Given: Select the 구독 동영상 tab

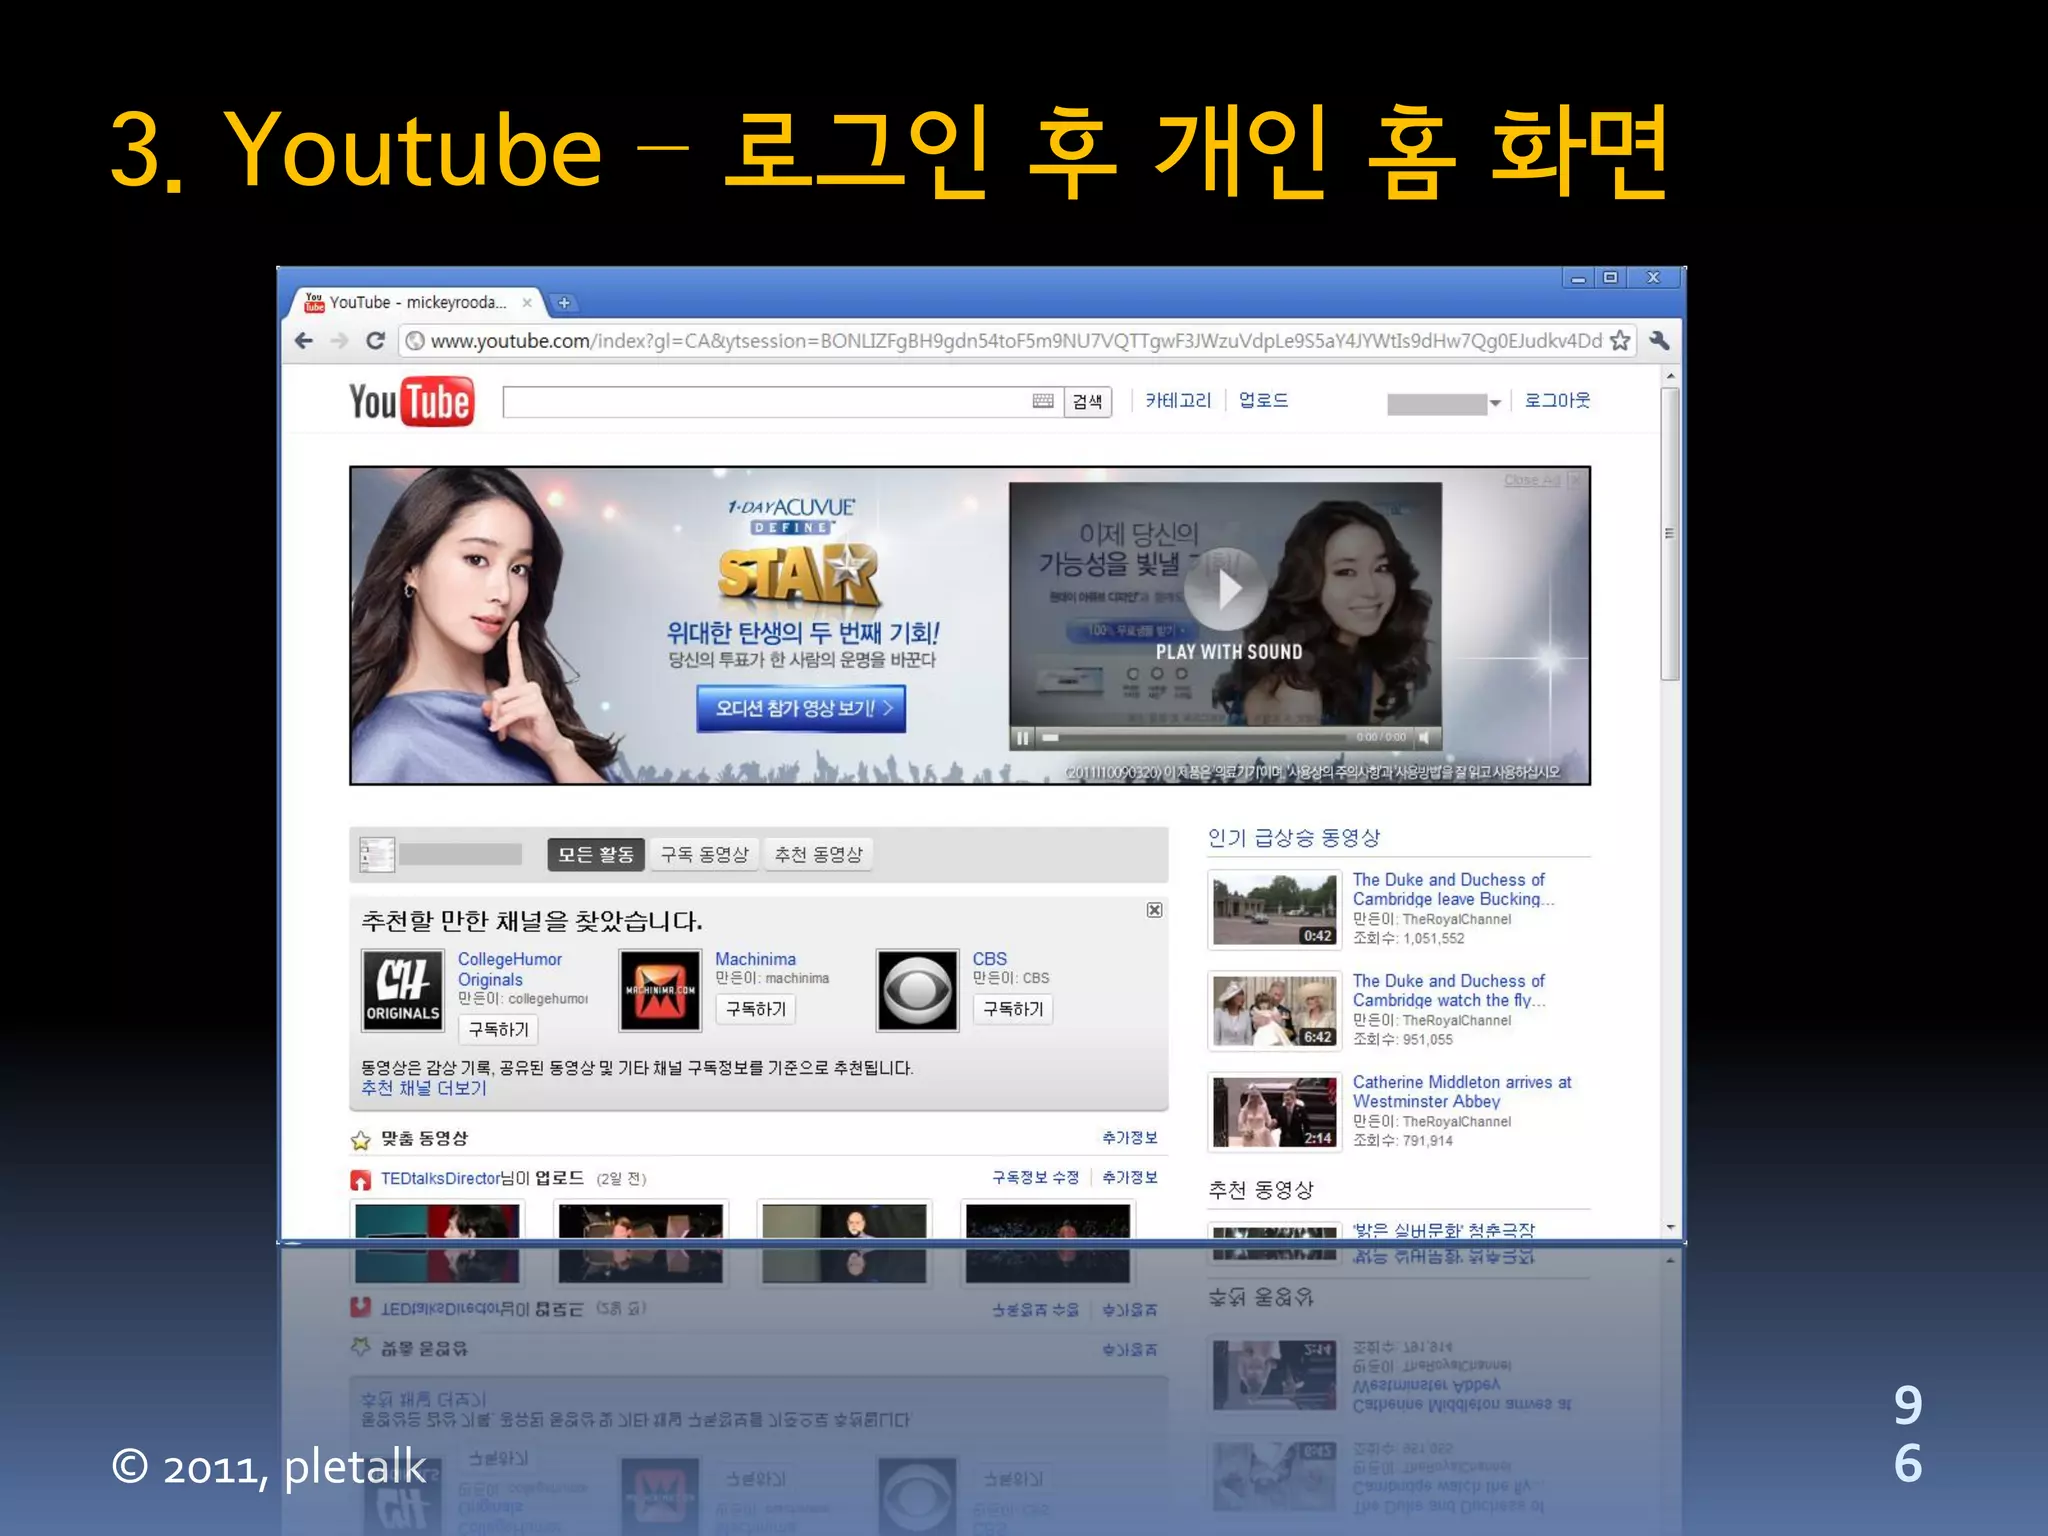Looking at the screenshot, I should (704, 855).
